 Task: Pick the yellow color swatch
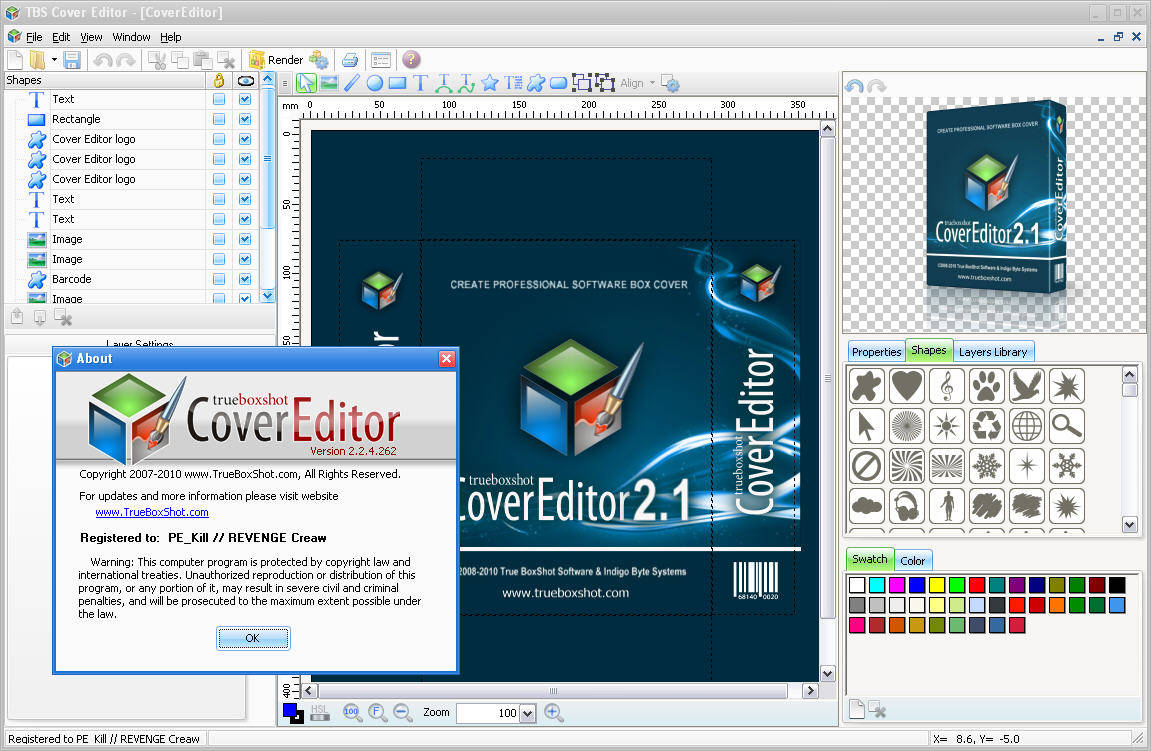(937, 584)
